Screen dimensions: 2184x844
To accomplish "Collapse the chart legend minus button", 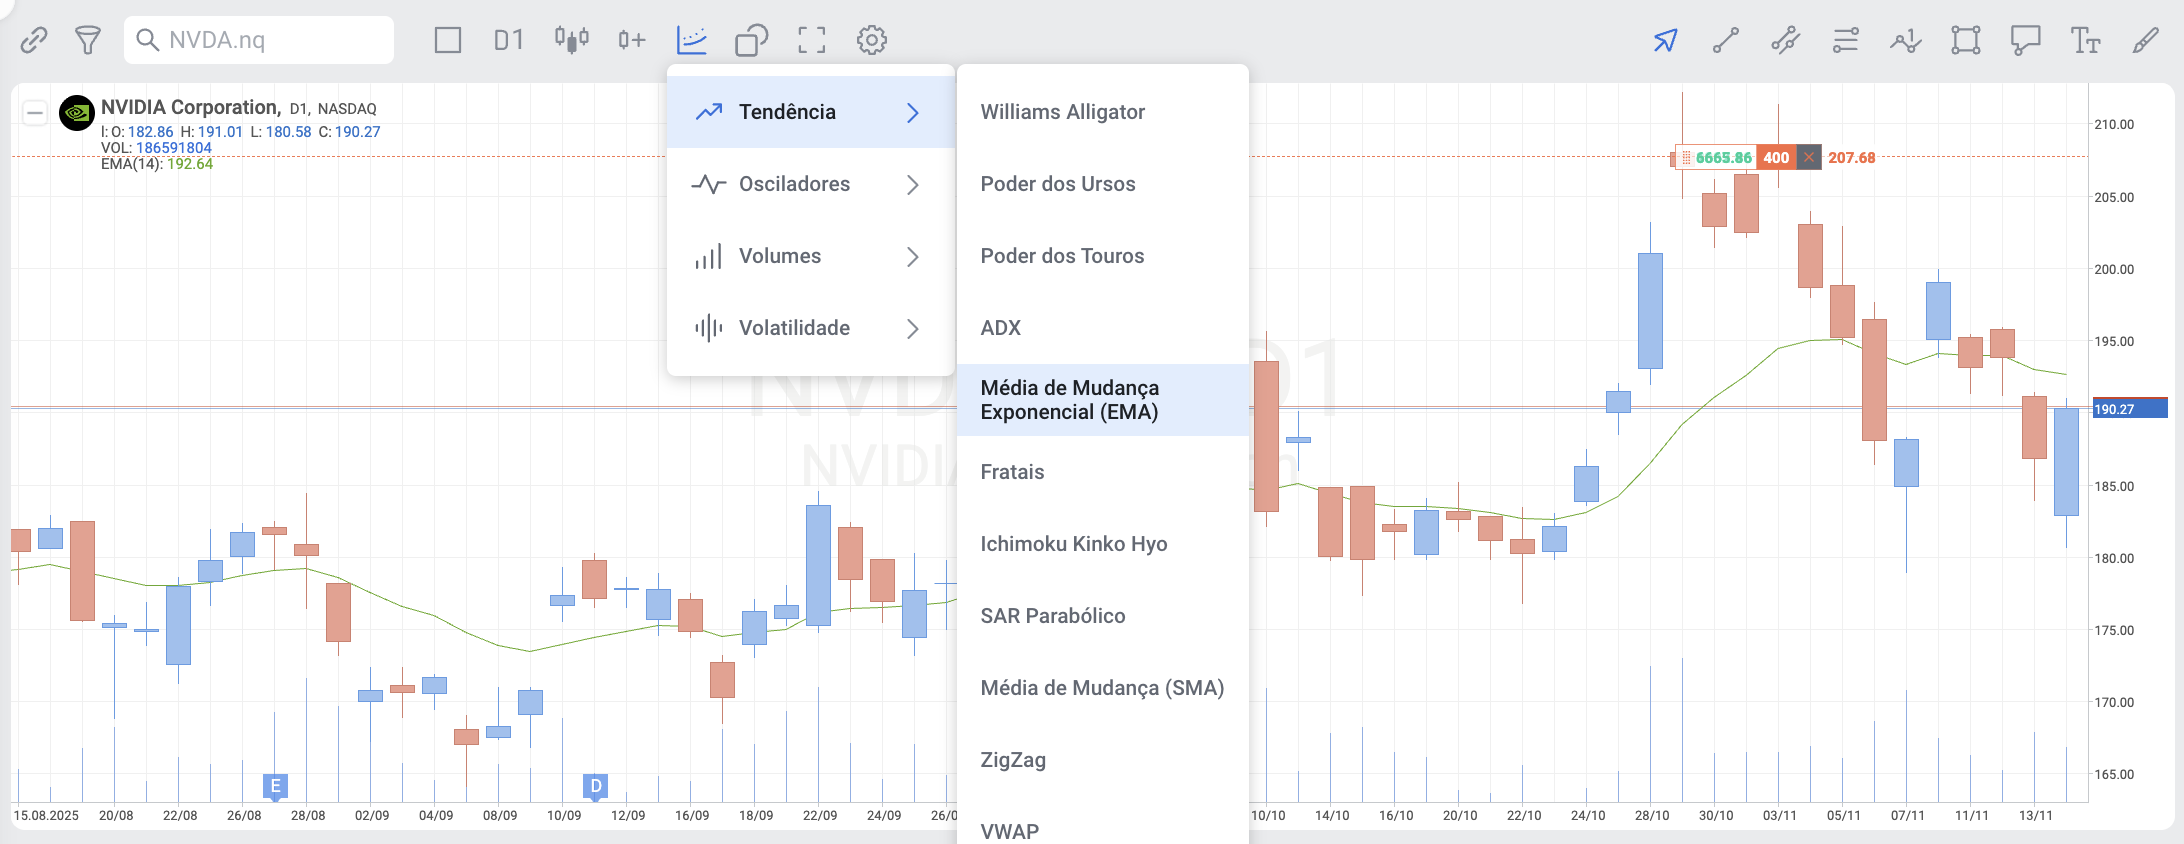I will (34, 112).
